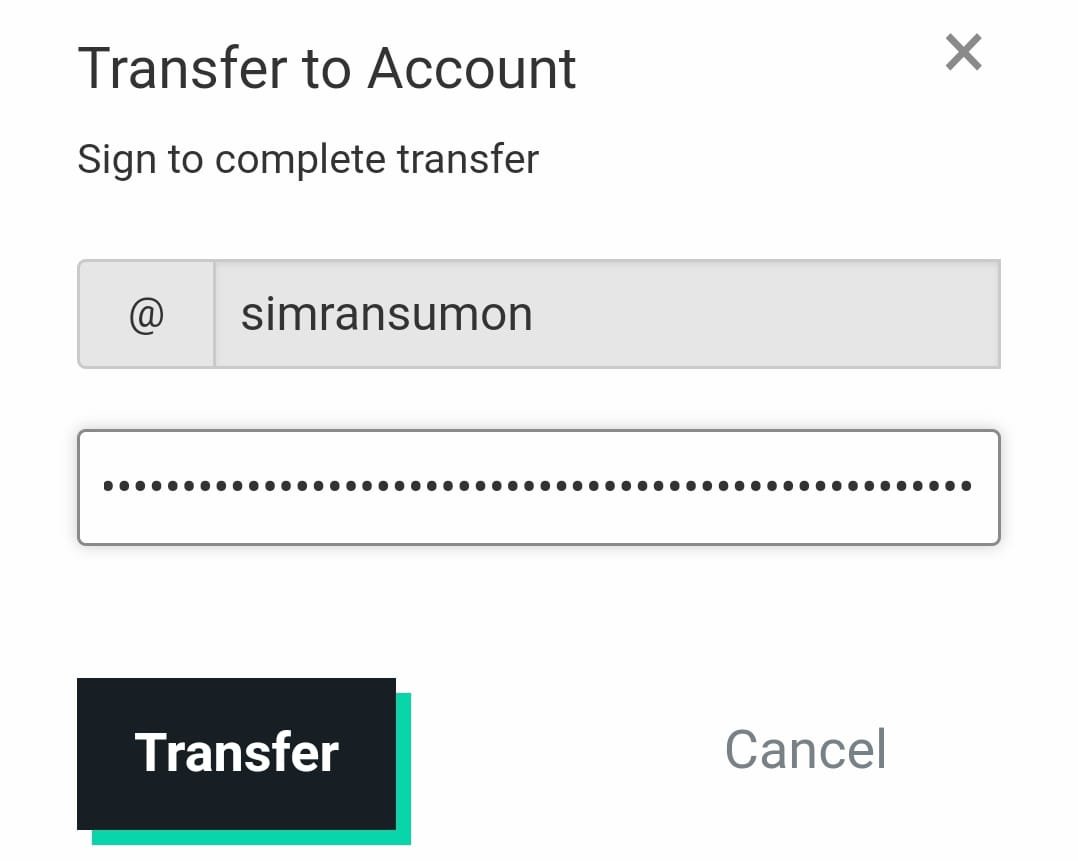Tap the gray at-sign account prefix

coord(146,314)
